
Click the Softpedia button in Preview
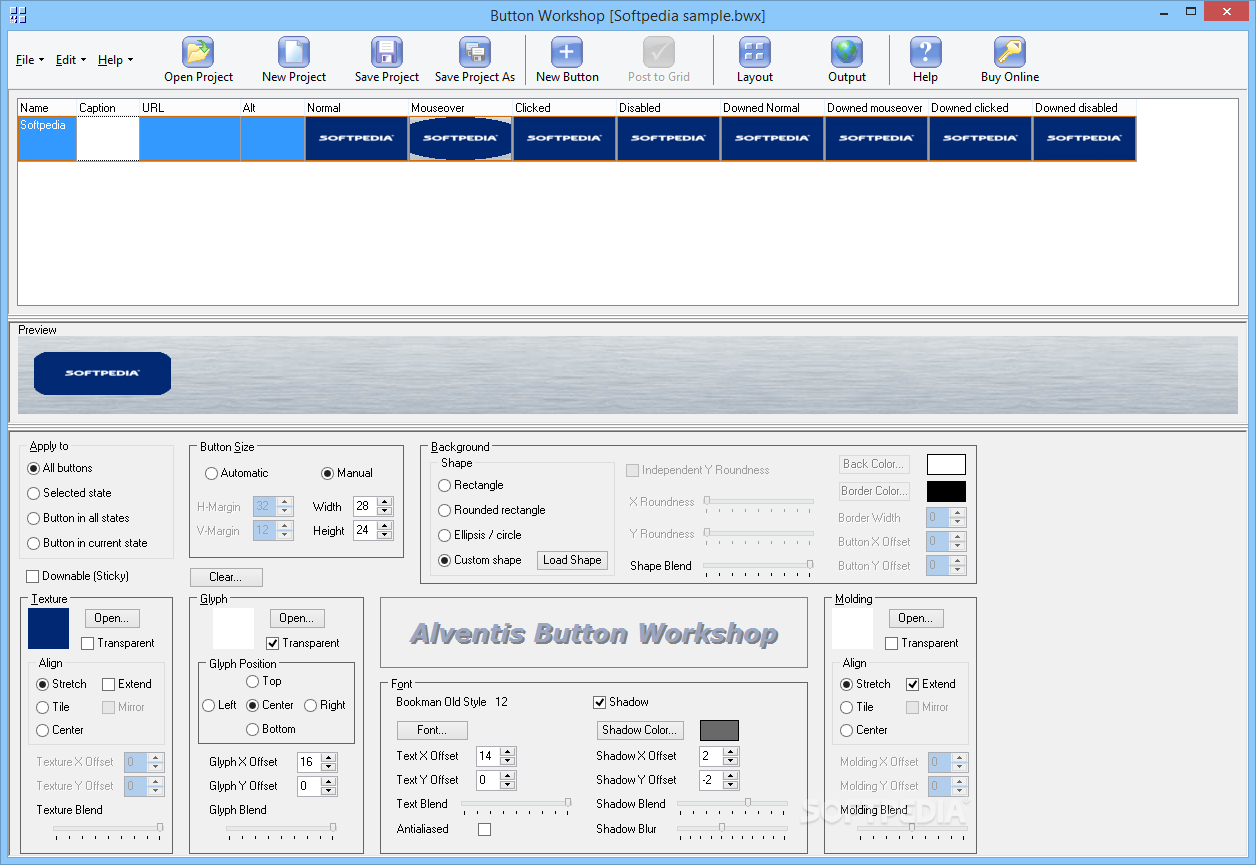(x=103, y=373)
